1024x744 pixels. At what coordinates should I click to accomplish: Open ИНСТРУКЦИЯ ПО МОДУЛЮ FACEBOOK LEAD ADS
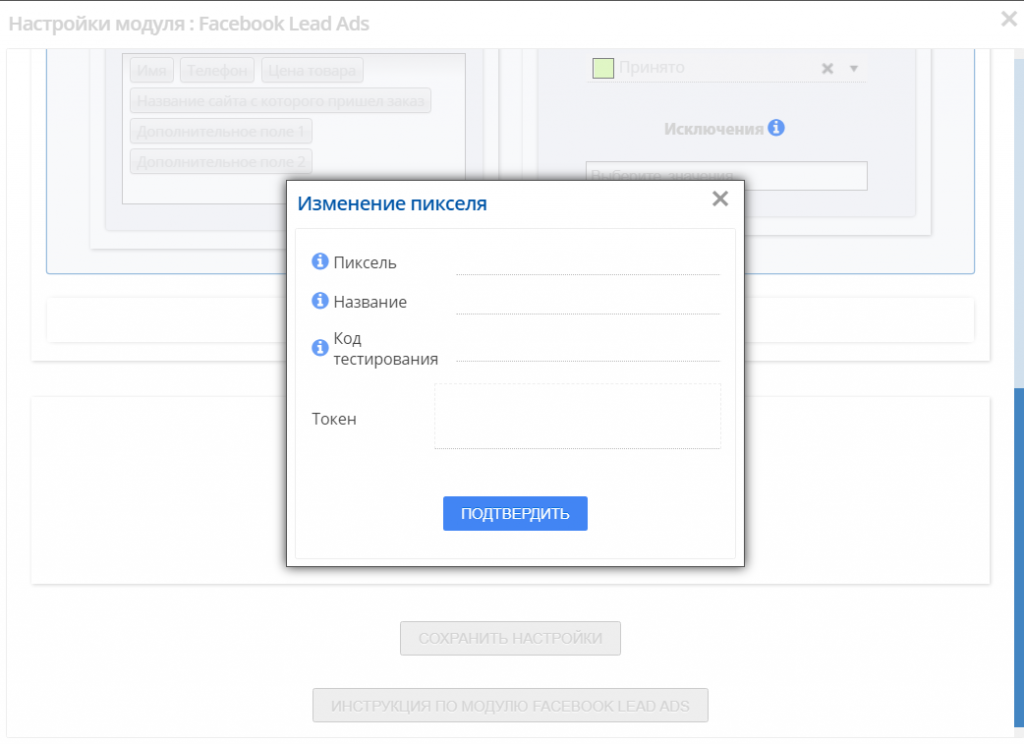(510, 705)
